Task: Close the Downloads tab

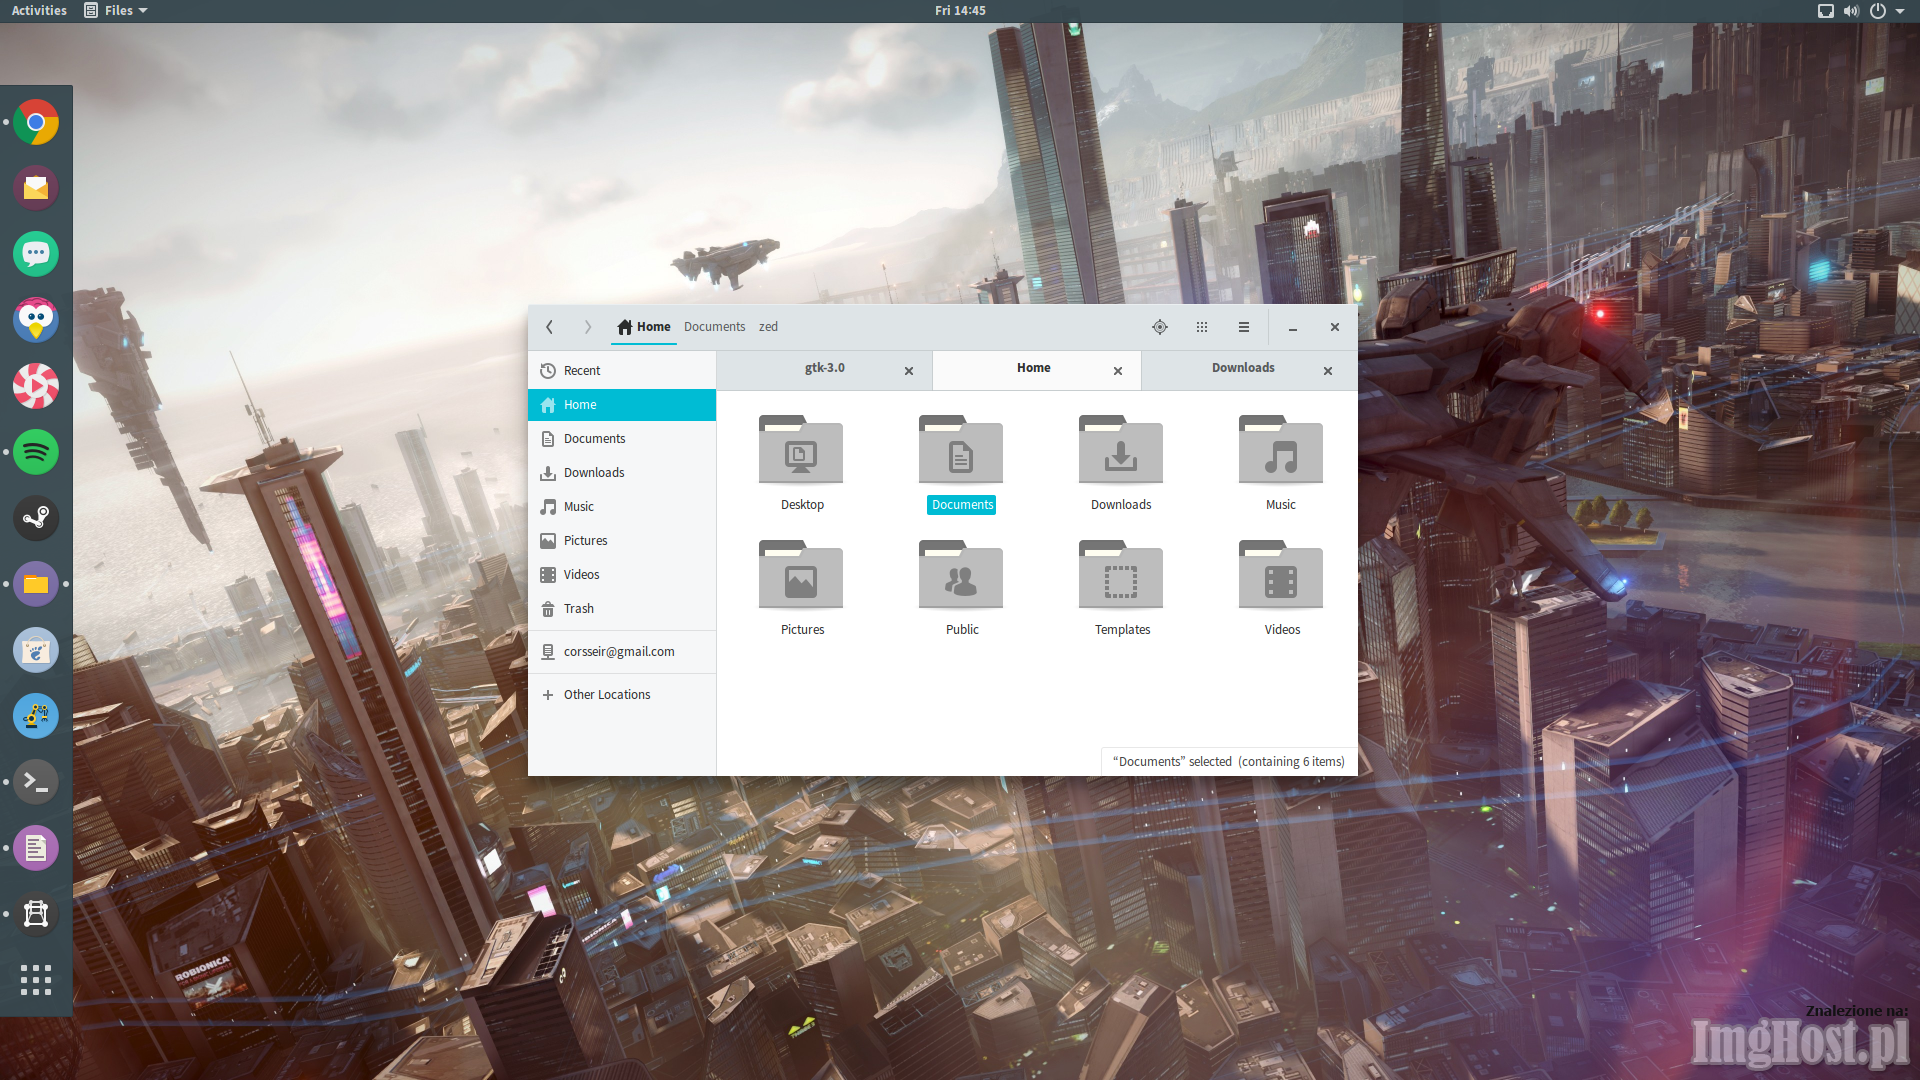Action: [x=1328, y=371]
